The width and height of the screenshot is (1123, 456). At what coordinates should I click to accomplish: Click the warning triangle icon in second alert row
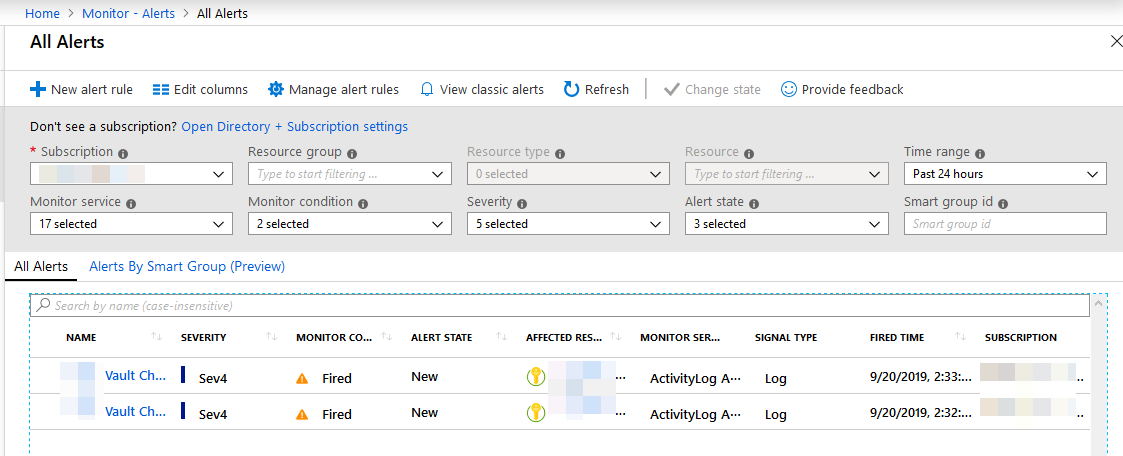pos(302,414)
